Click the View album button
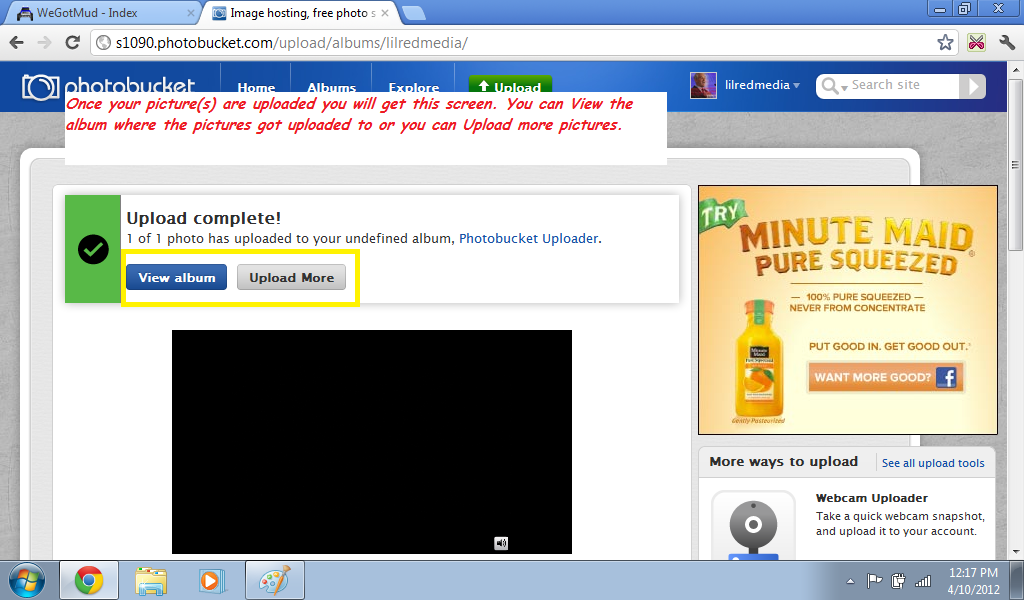 (x=177, y=277)
